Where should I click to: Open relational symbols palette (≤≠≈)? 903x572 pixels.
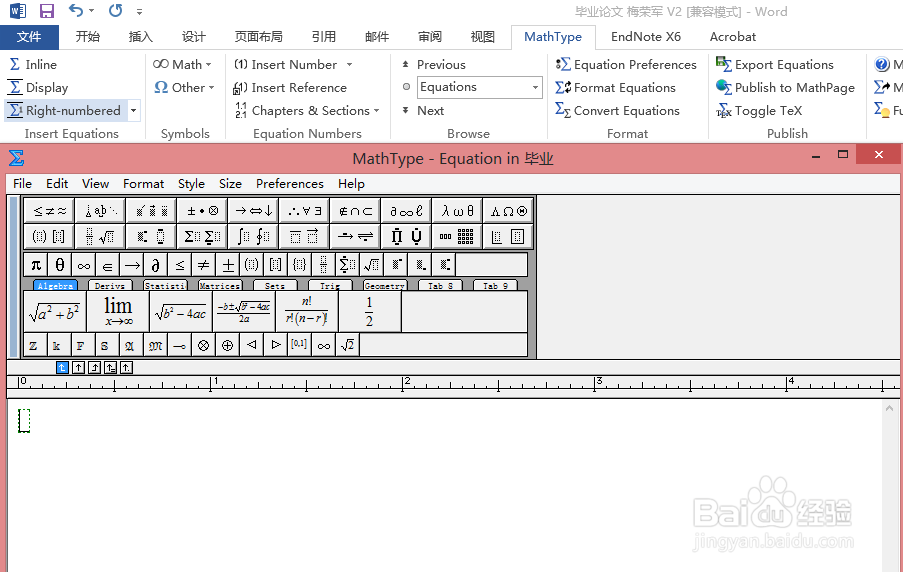pyautogui.click(x=50, y=211)
